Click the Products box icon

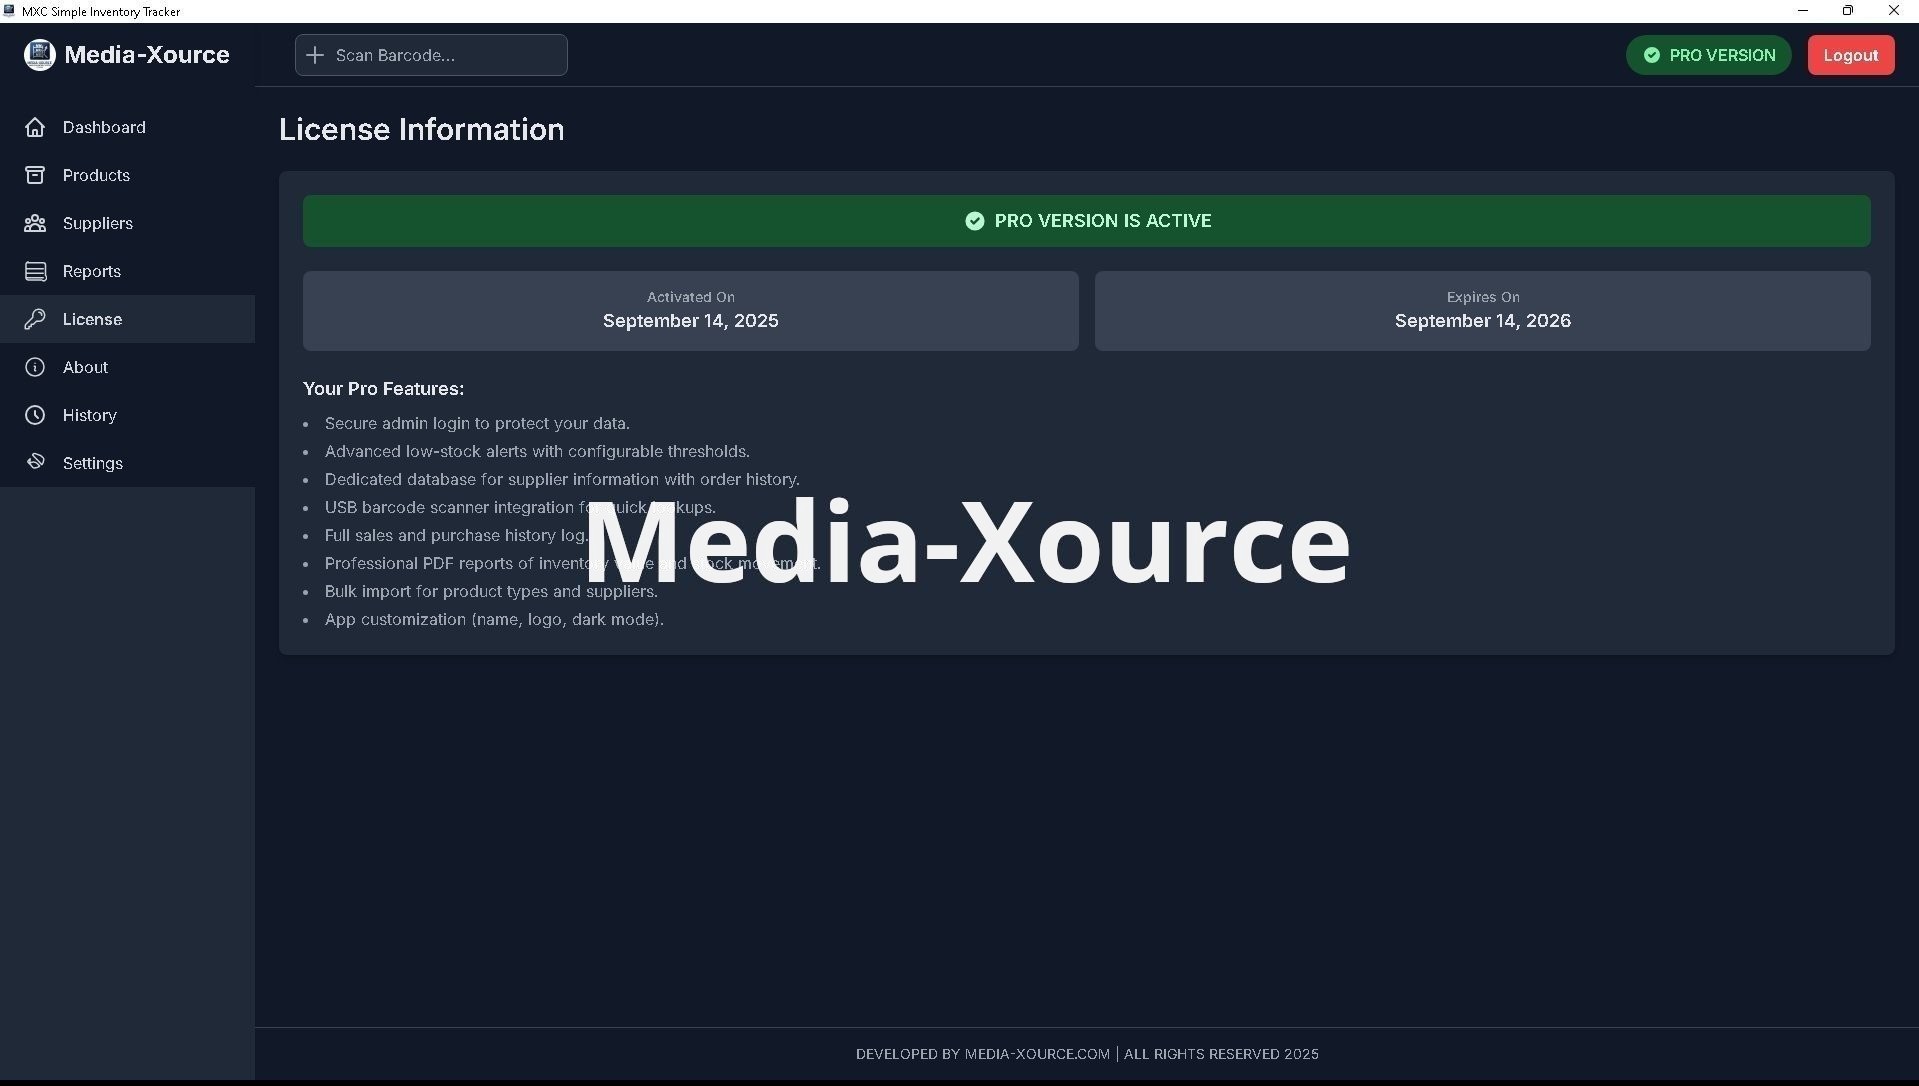[x=35, y=175]
